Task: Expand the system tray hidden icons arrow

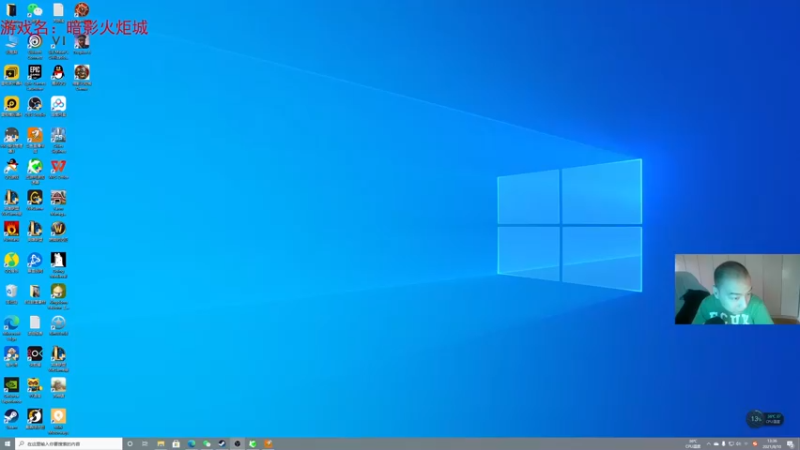Action: click(708, 444)
